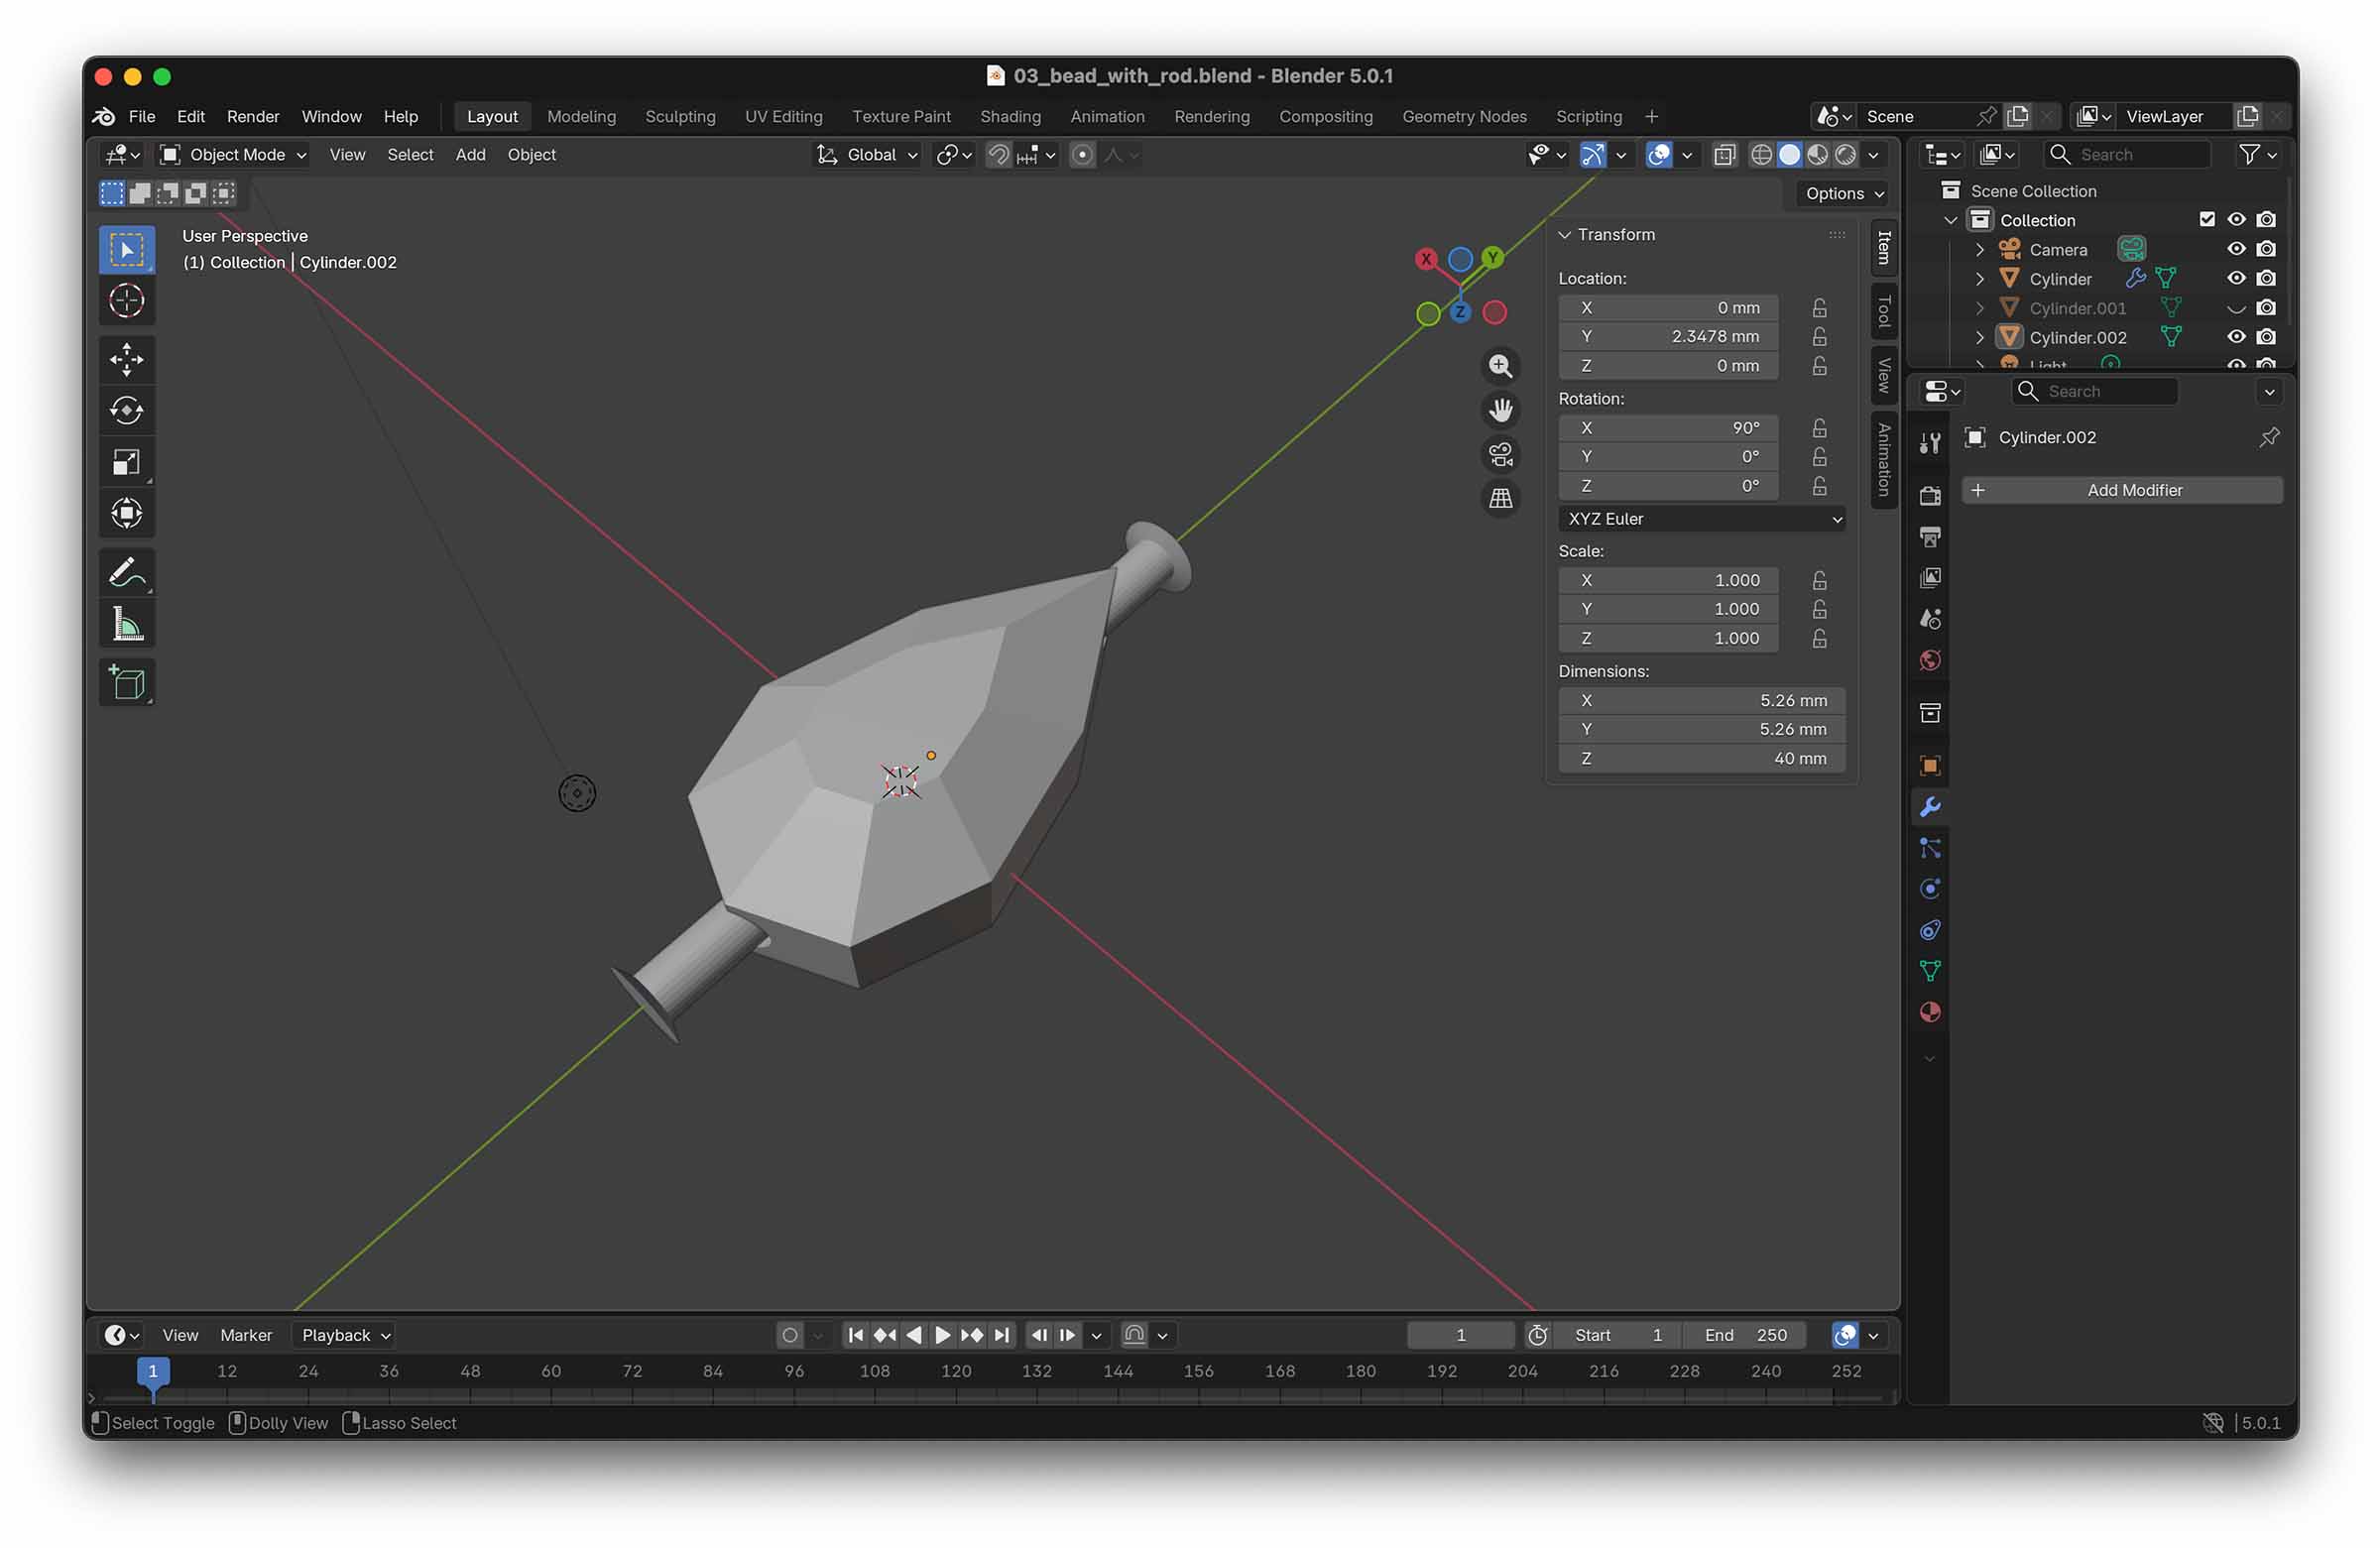Image resolution: width=2380 pixels, height=1548 pixels.
Task: Open the Render menu
Action: 252,116
